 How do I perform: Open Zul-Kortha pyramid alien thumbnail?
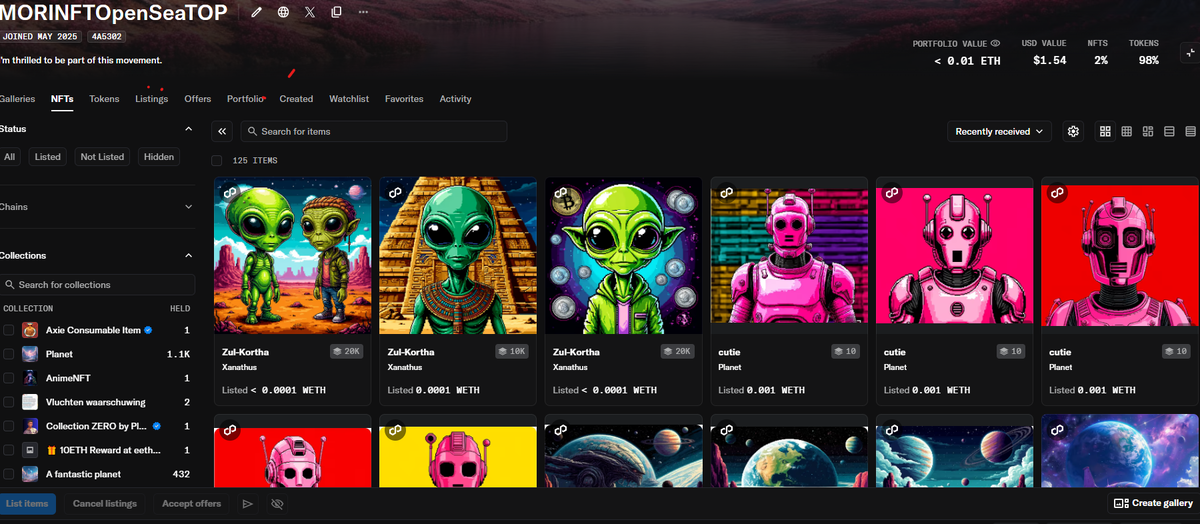click(x=458, y=258)
